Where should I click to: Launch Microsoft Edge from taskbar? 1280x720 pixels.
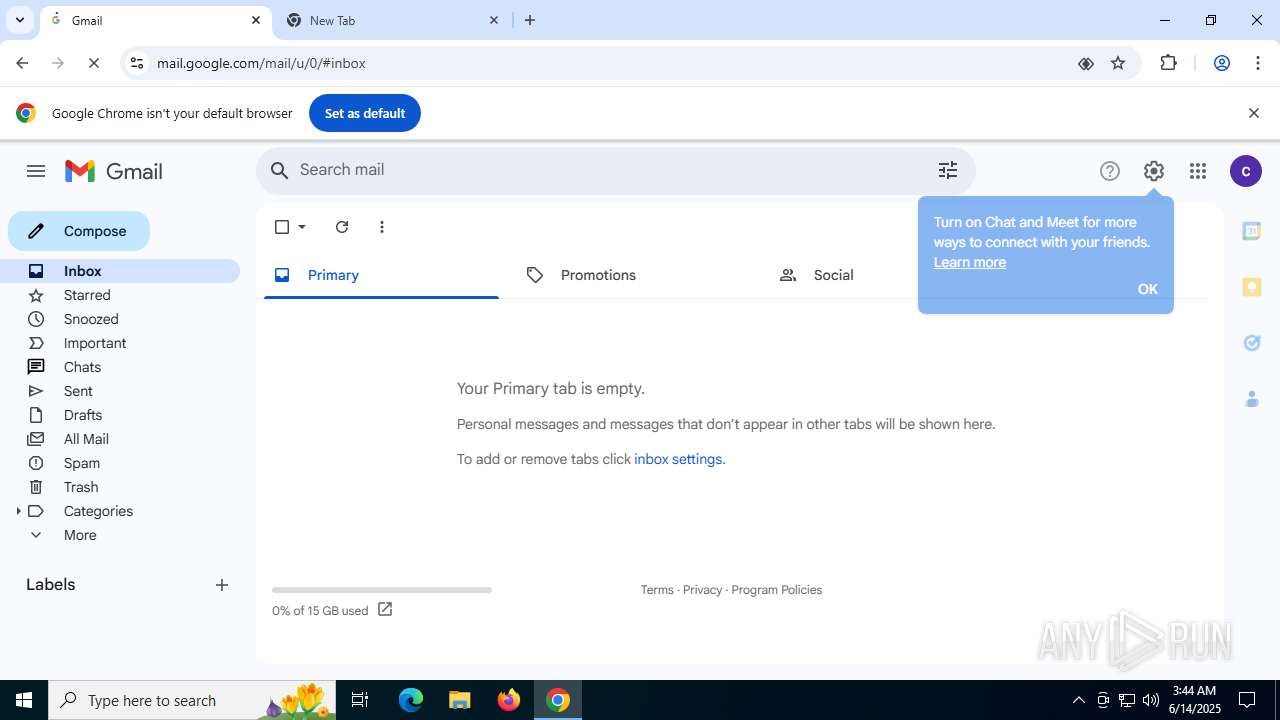[x=411, y=700]
